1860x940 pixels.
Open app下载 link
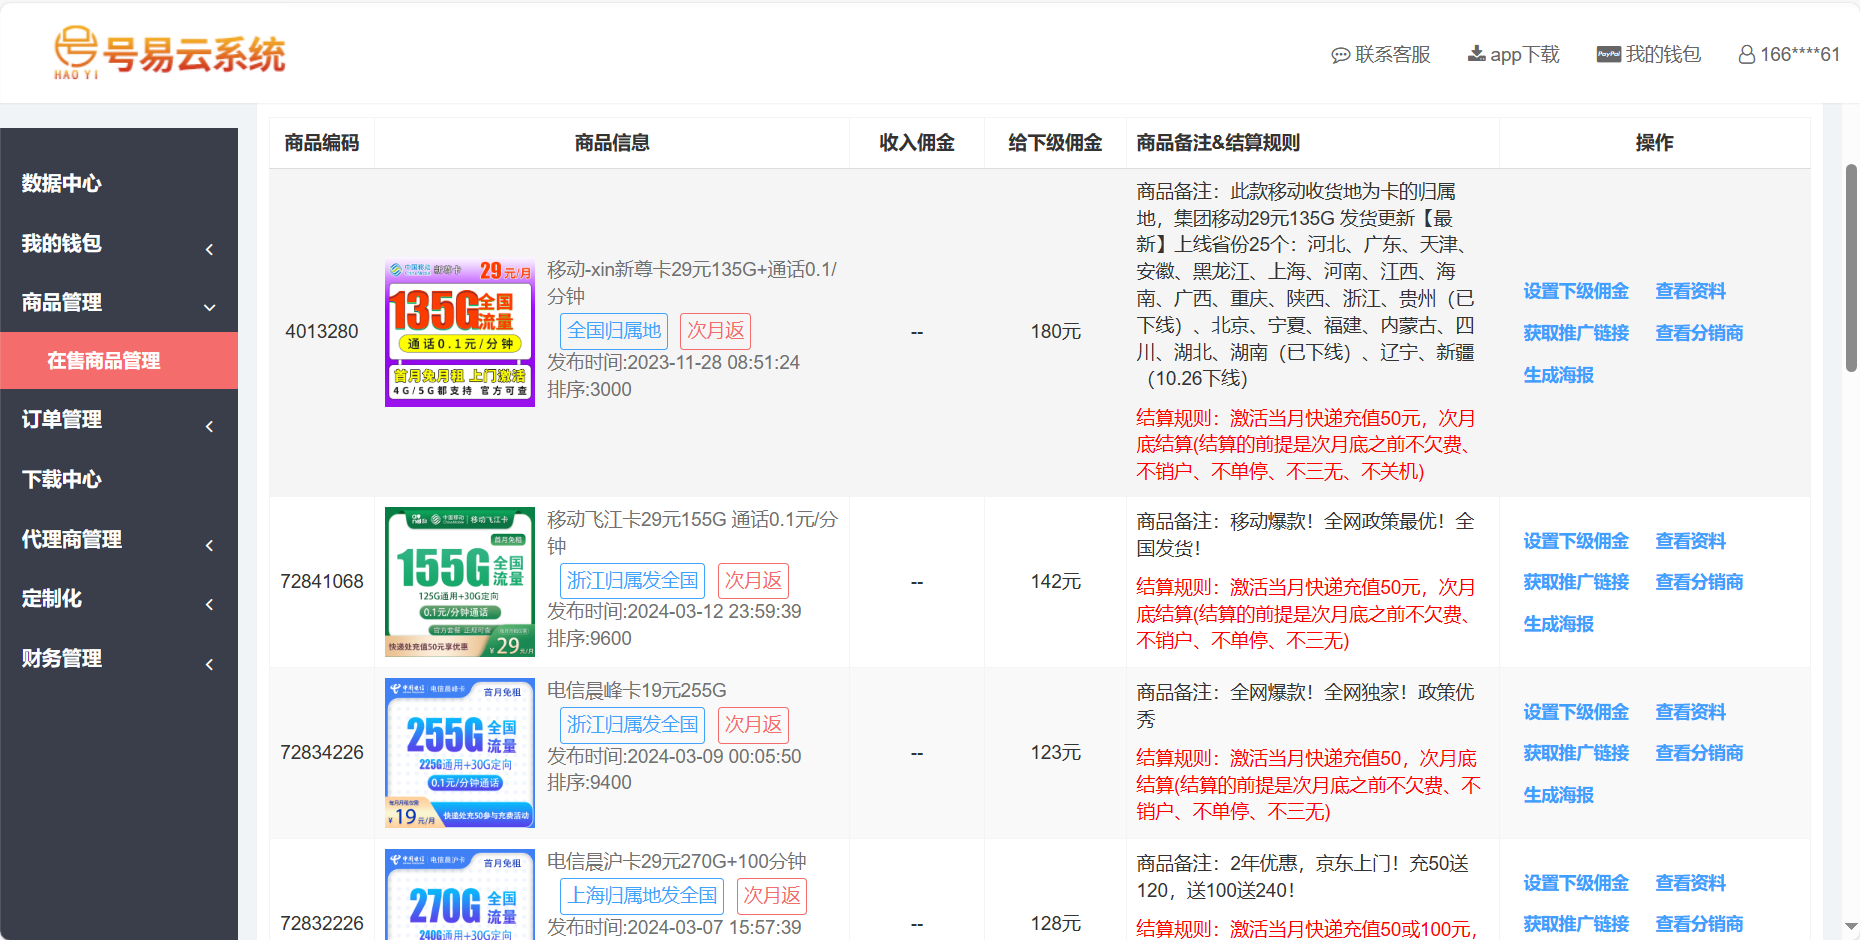point(1524,55)
